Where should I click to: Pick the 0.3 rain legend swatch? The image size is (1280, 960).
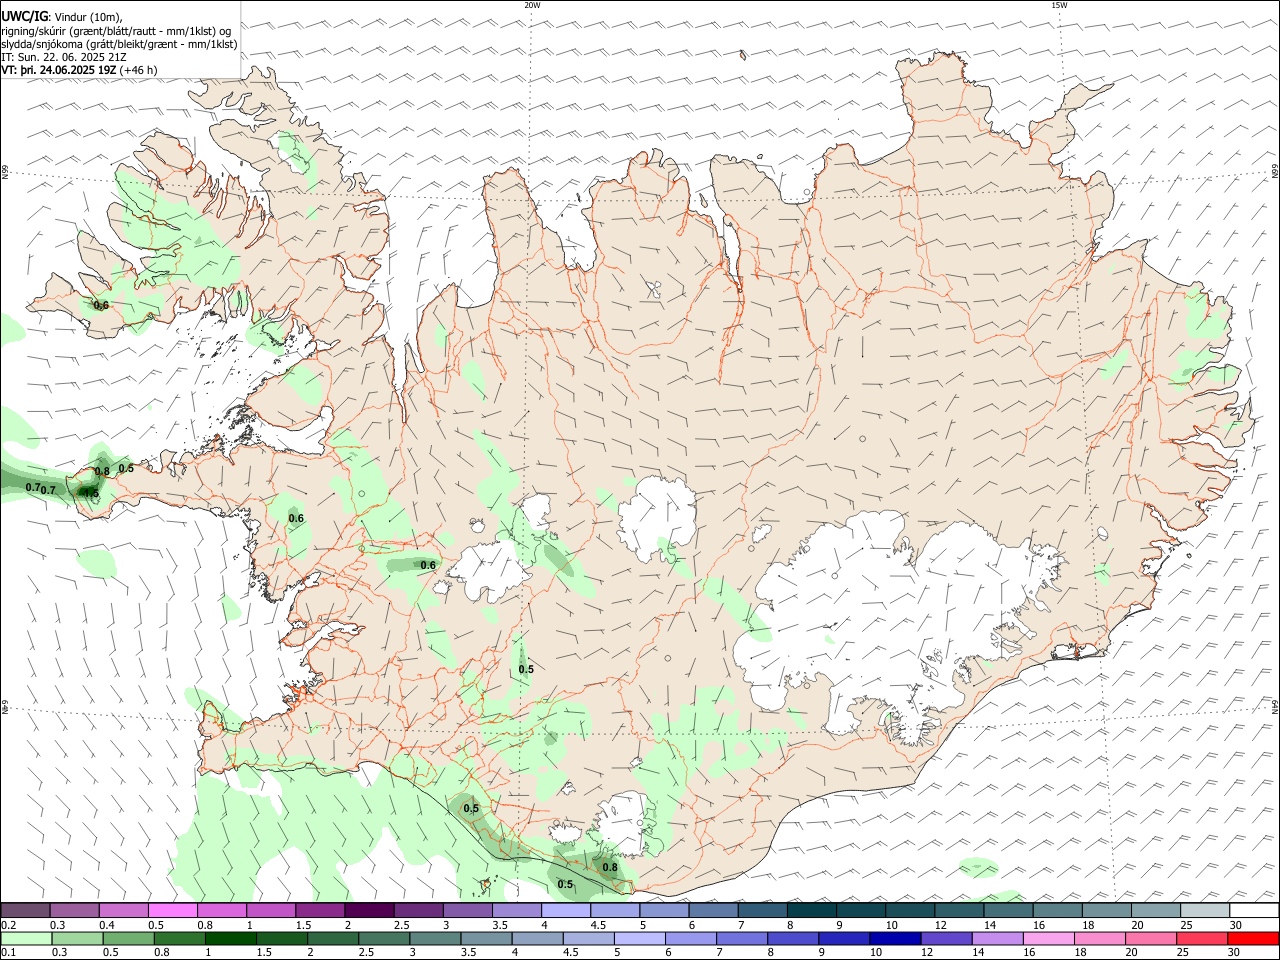(x=78, y=938)
